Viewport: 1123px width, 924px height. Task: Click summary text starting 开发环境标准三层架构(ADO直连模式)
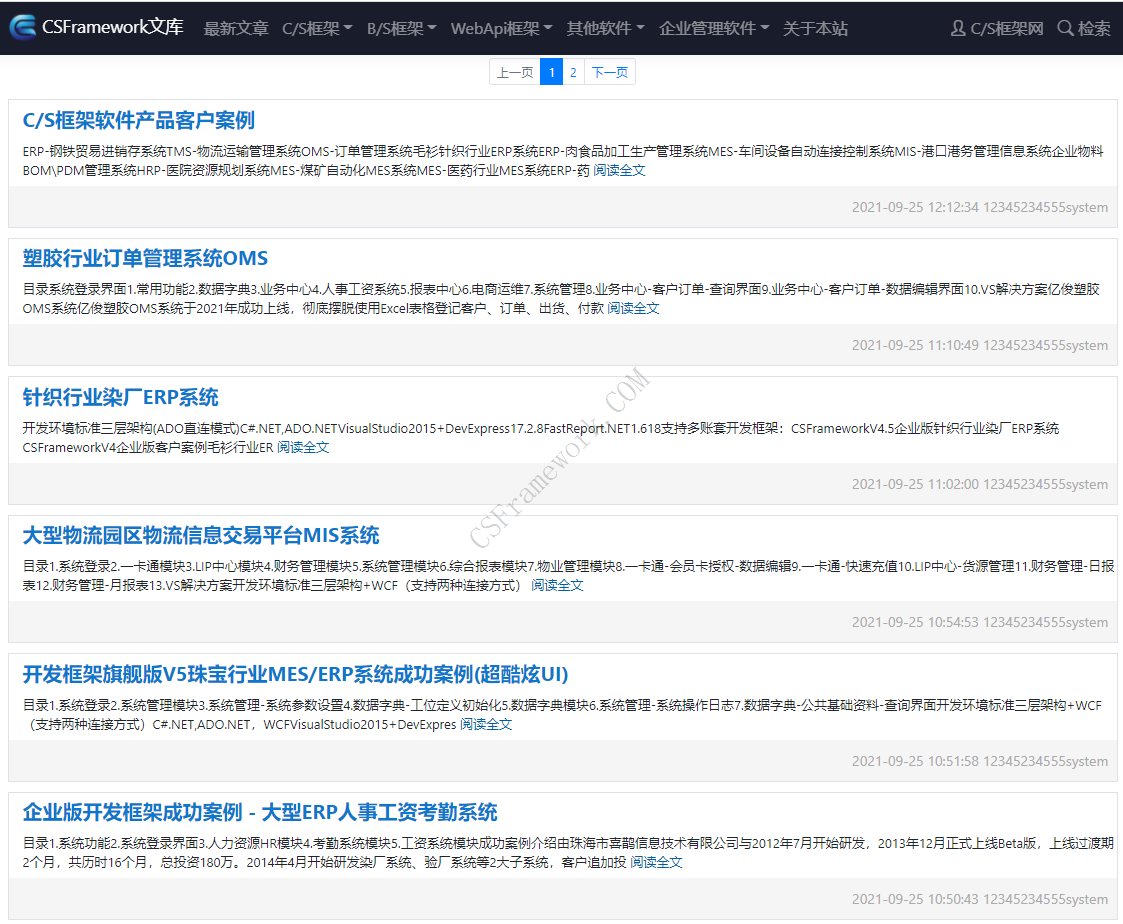tap(541, 438)
